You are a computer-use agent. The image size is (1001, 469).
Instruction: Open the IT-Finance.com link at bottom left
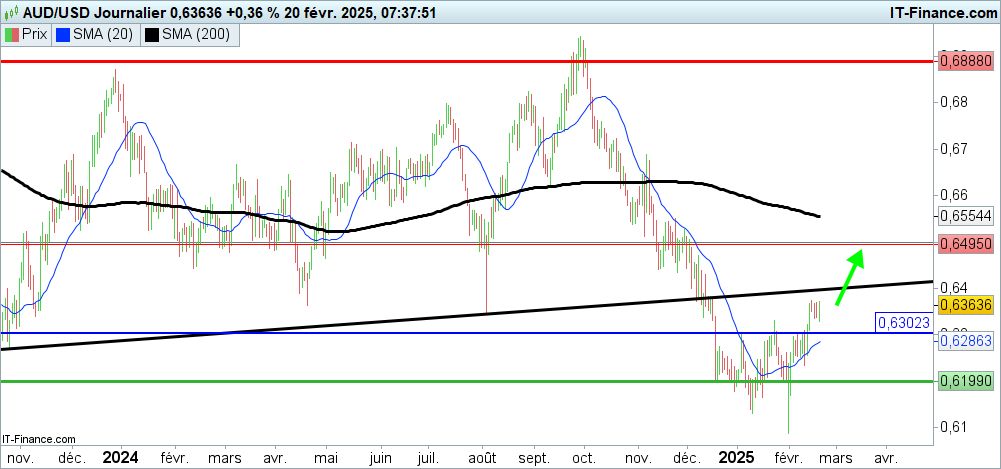[40, 439]
